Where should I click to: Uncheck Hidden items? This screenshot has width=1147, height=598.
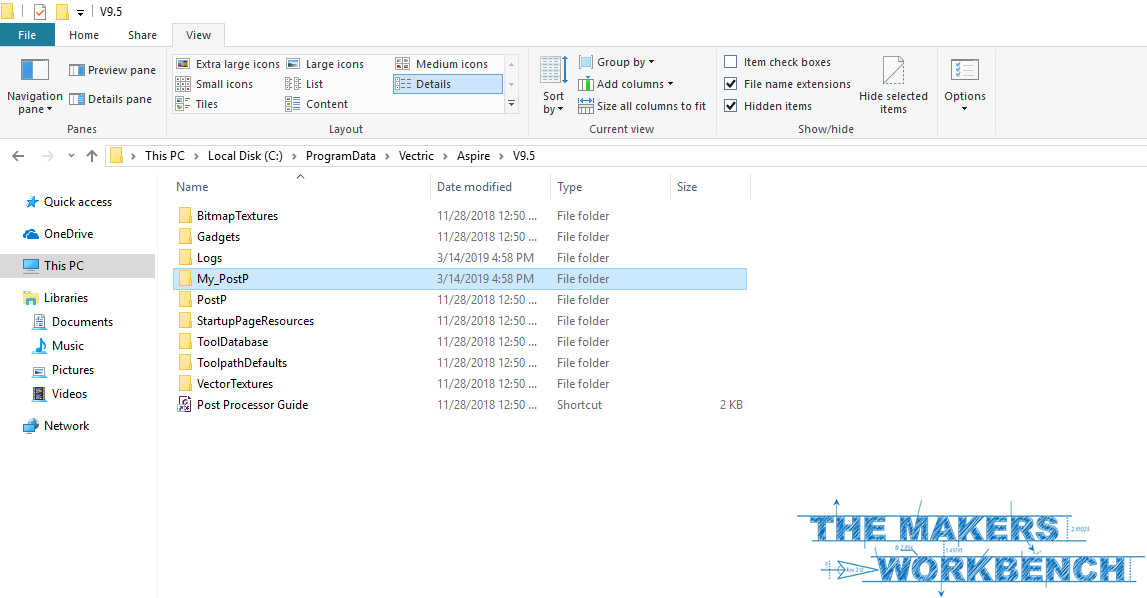[x=731, y=105]
